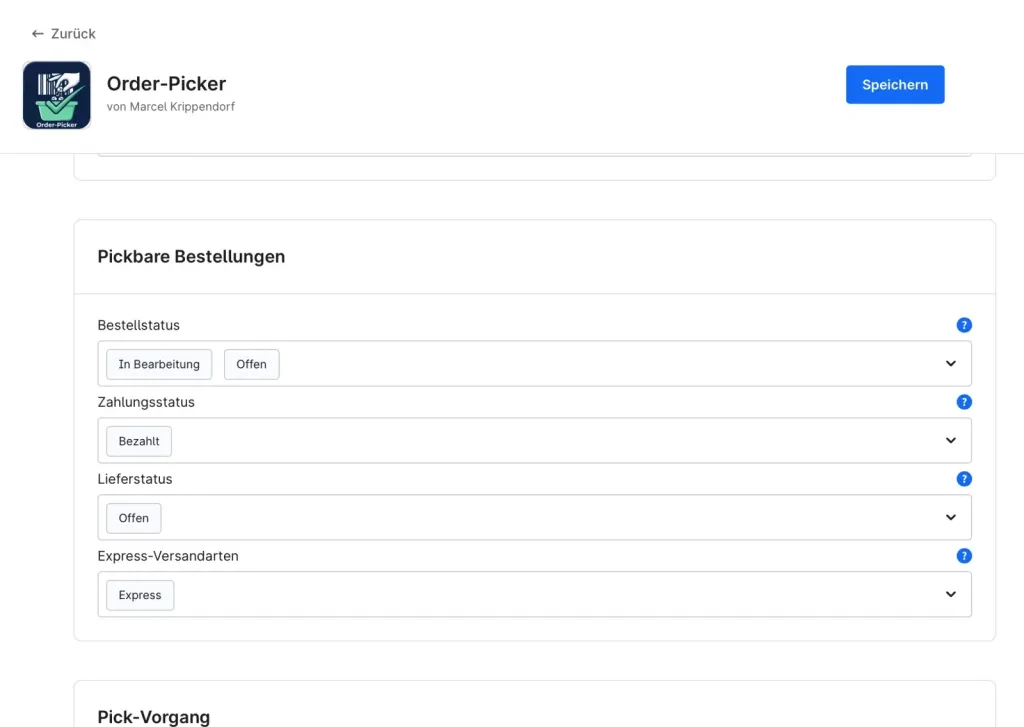Expand the Bestellstatus dropdown arrow
1024x727 pixels.
pyautogui.click(x=951, y=364)
